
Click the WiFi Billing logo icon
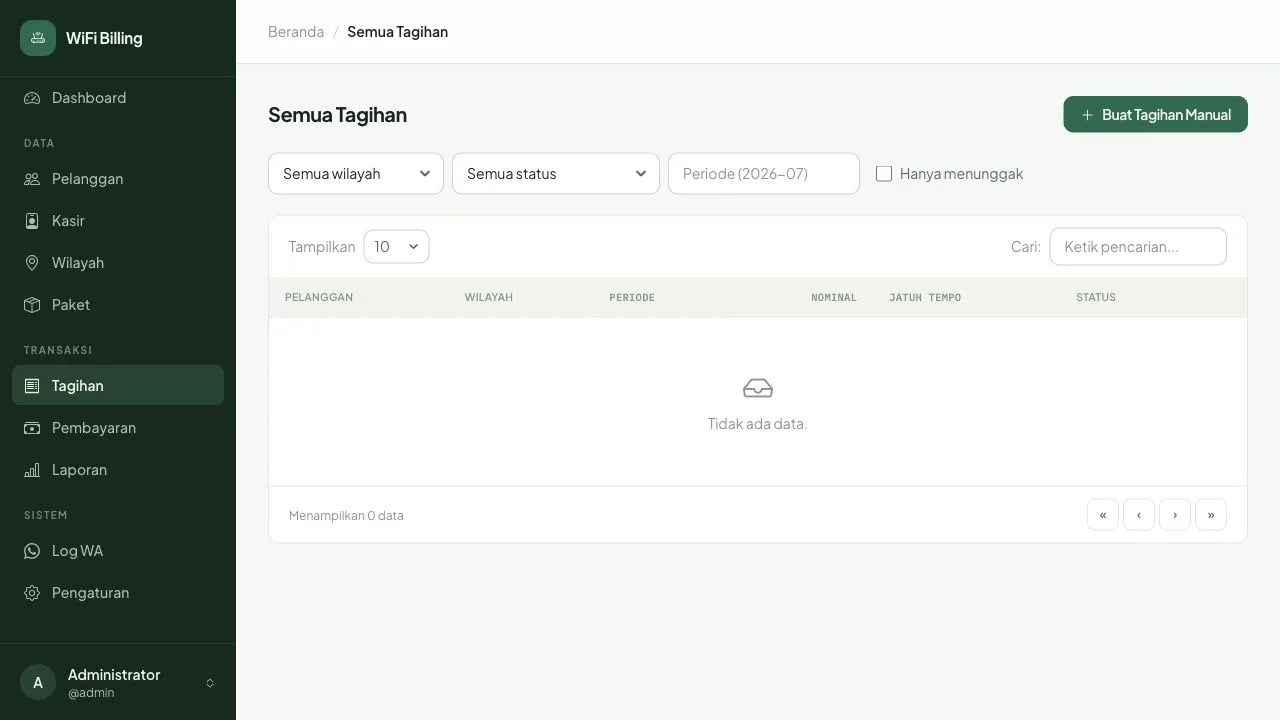click(x=38, y=38)
